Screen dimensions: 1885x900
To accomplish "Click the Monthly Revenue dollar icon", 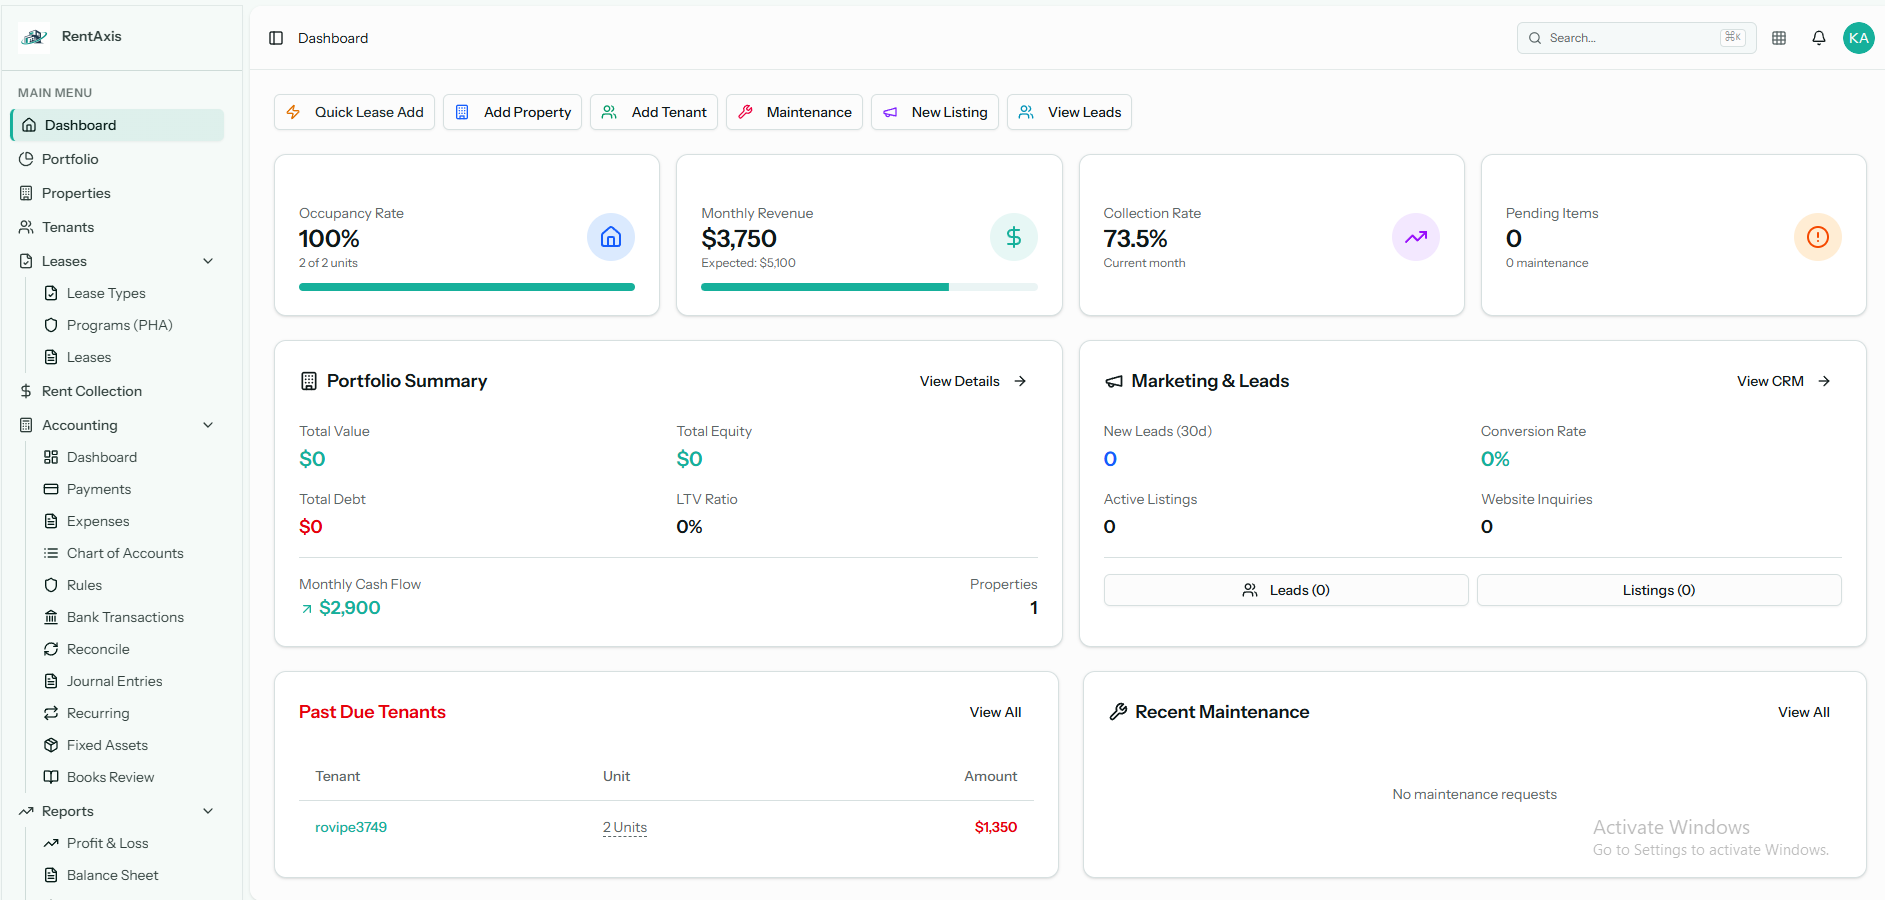I will click(x=1013, y=237).
